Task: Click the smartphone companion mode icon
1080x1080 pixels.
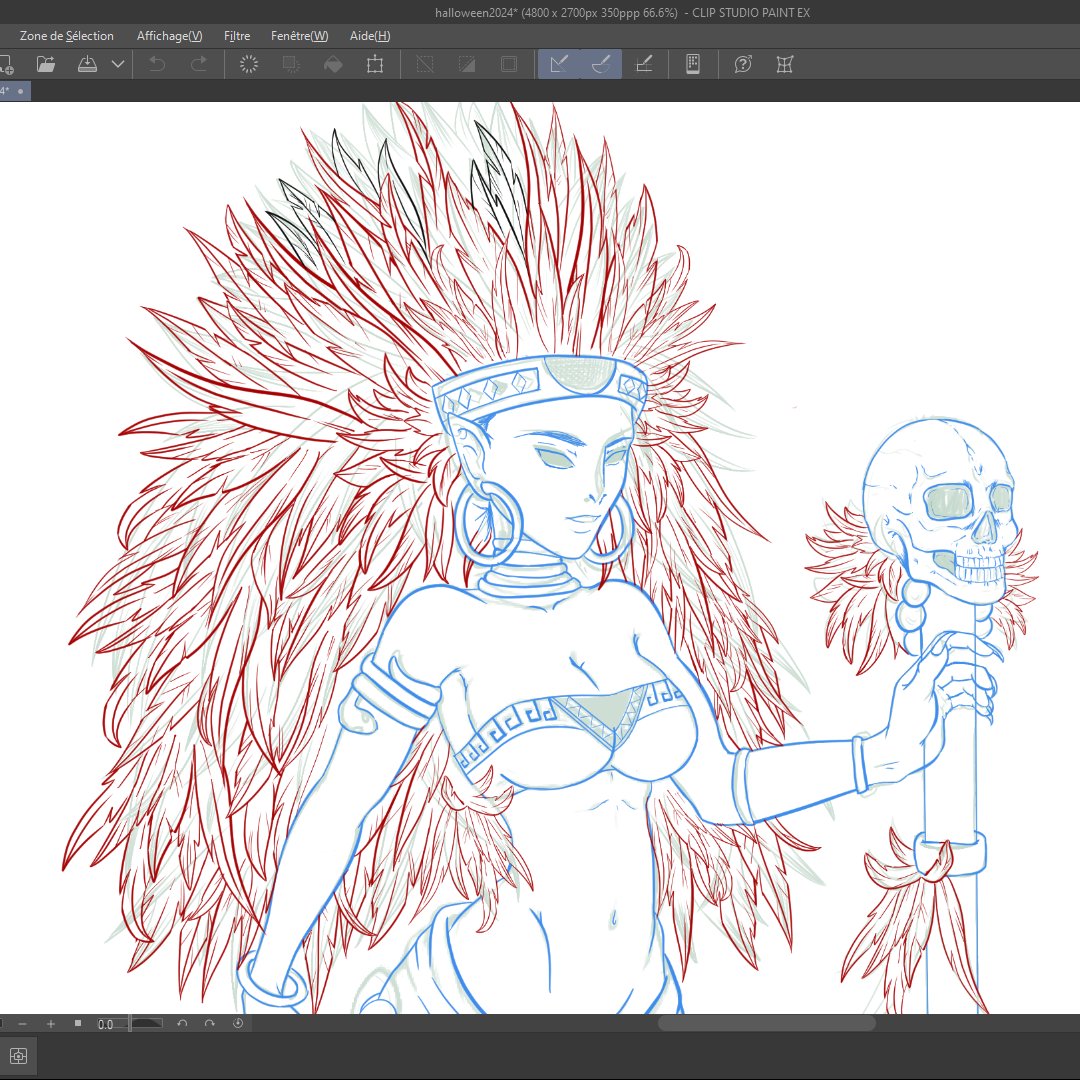Action: coord(693,64)
